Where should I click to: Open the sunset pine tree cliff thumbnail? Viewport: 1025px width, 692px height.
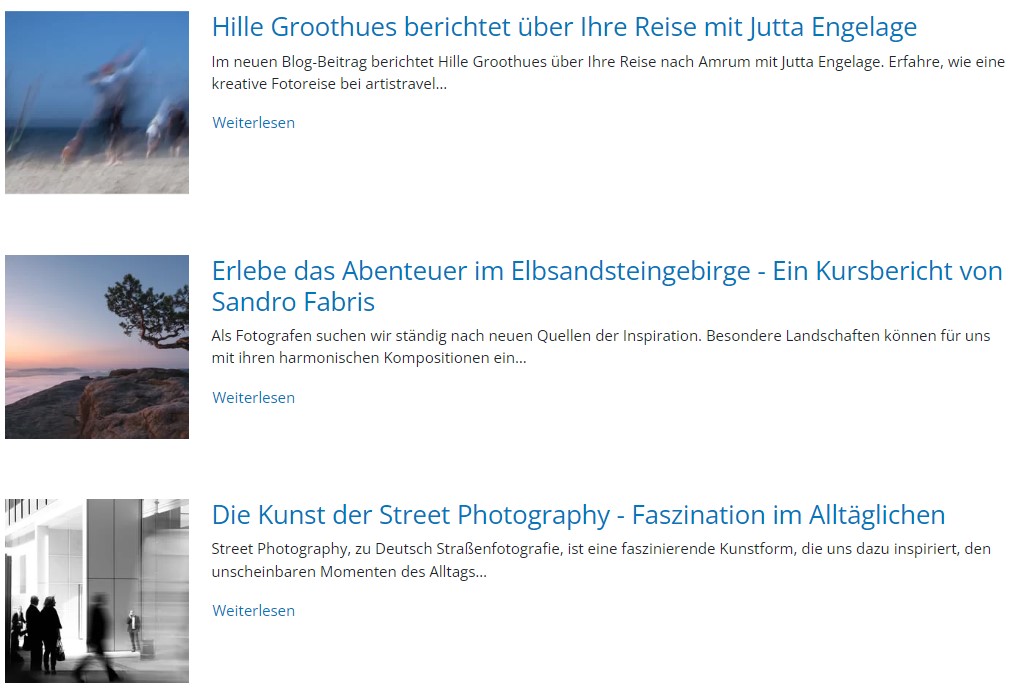[97, 346]
